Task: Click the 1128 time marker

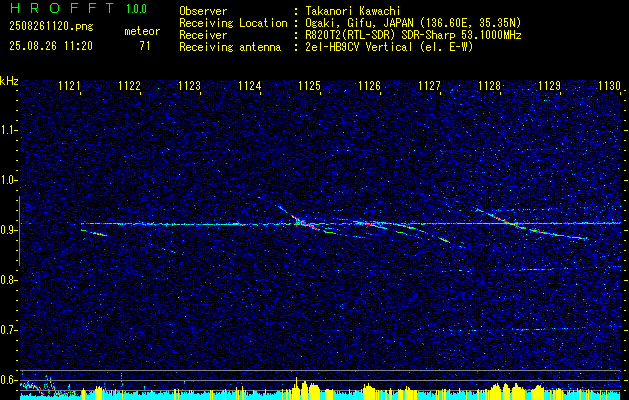Action: click(x=489, y=86)
